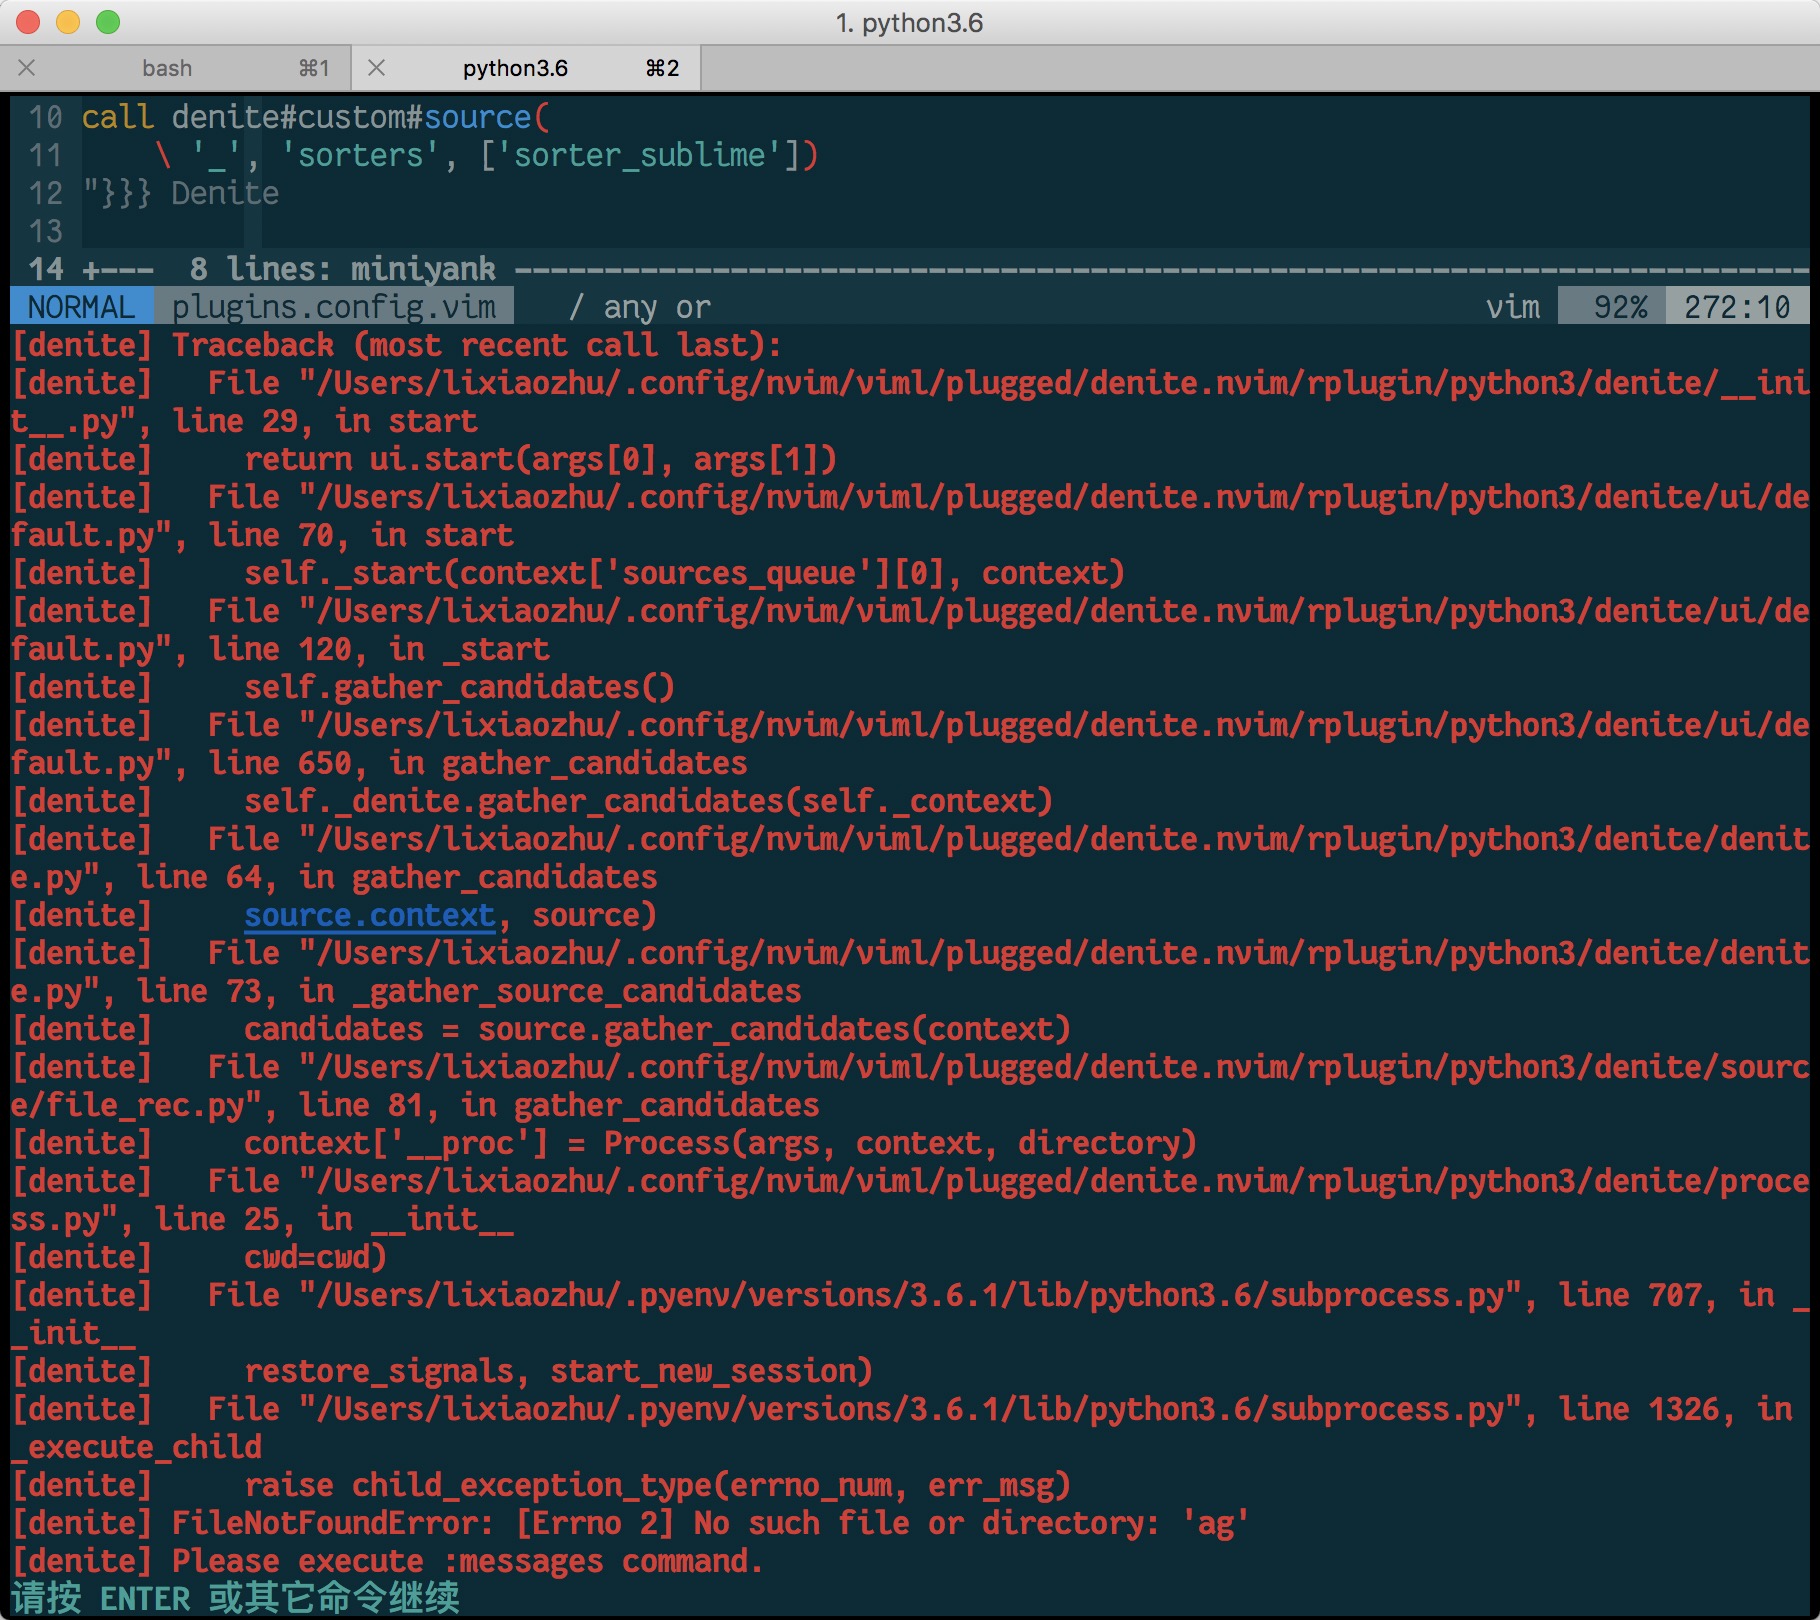The height and width of the screenshot is (1620, 1820).
Task: Click the 'ag' quoted filename in error
Action: pyautogui.click(x=1216, y=1524)
